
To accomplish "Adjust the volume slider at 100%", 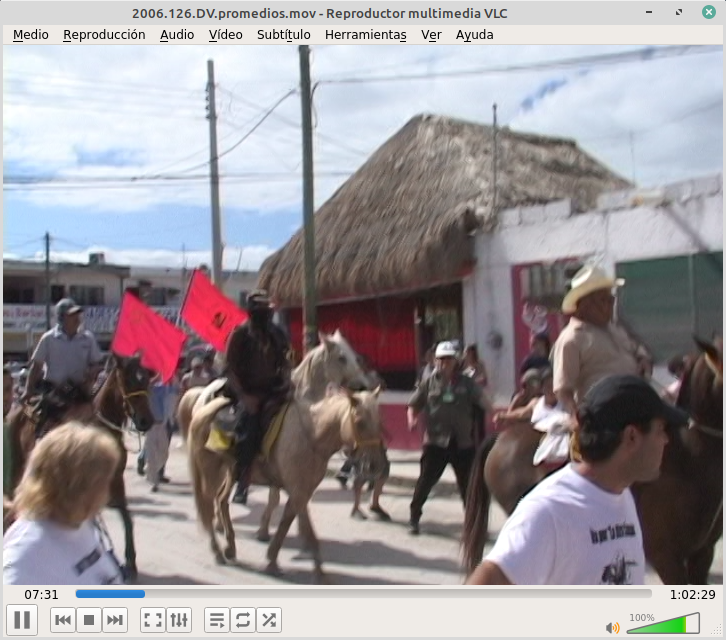I will [x=662, y=625].
